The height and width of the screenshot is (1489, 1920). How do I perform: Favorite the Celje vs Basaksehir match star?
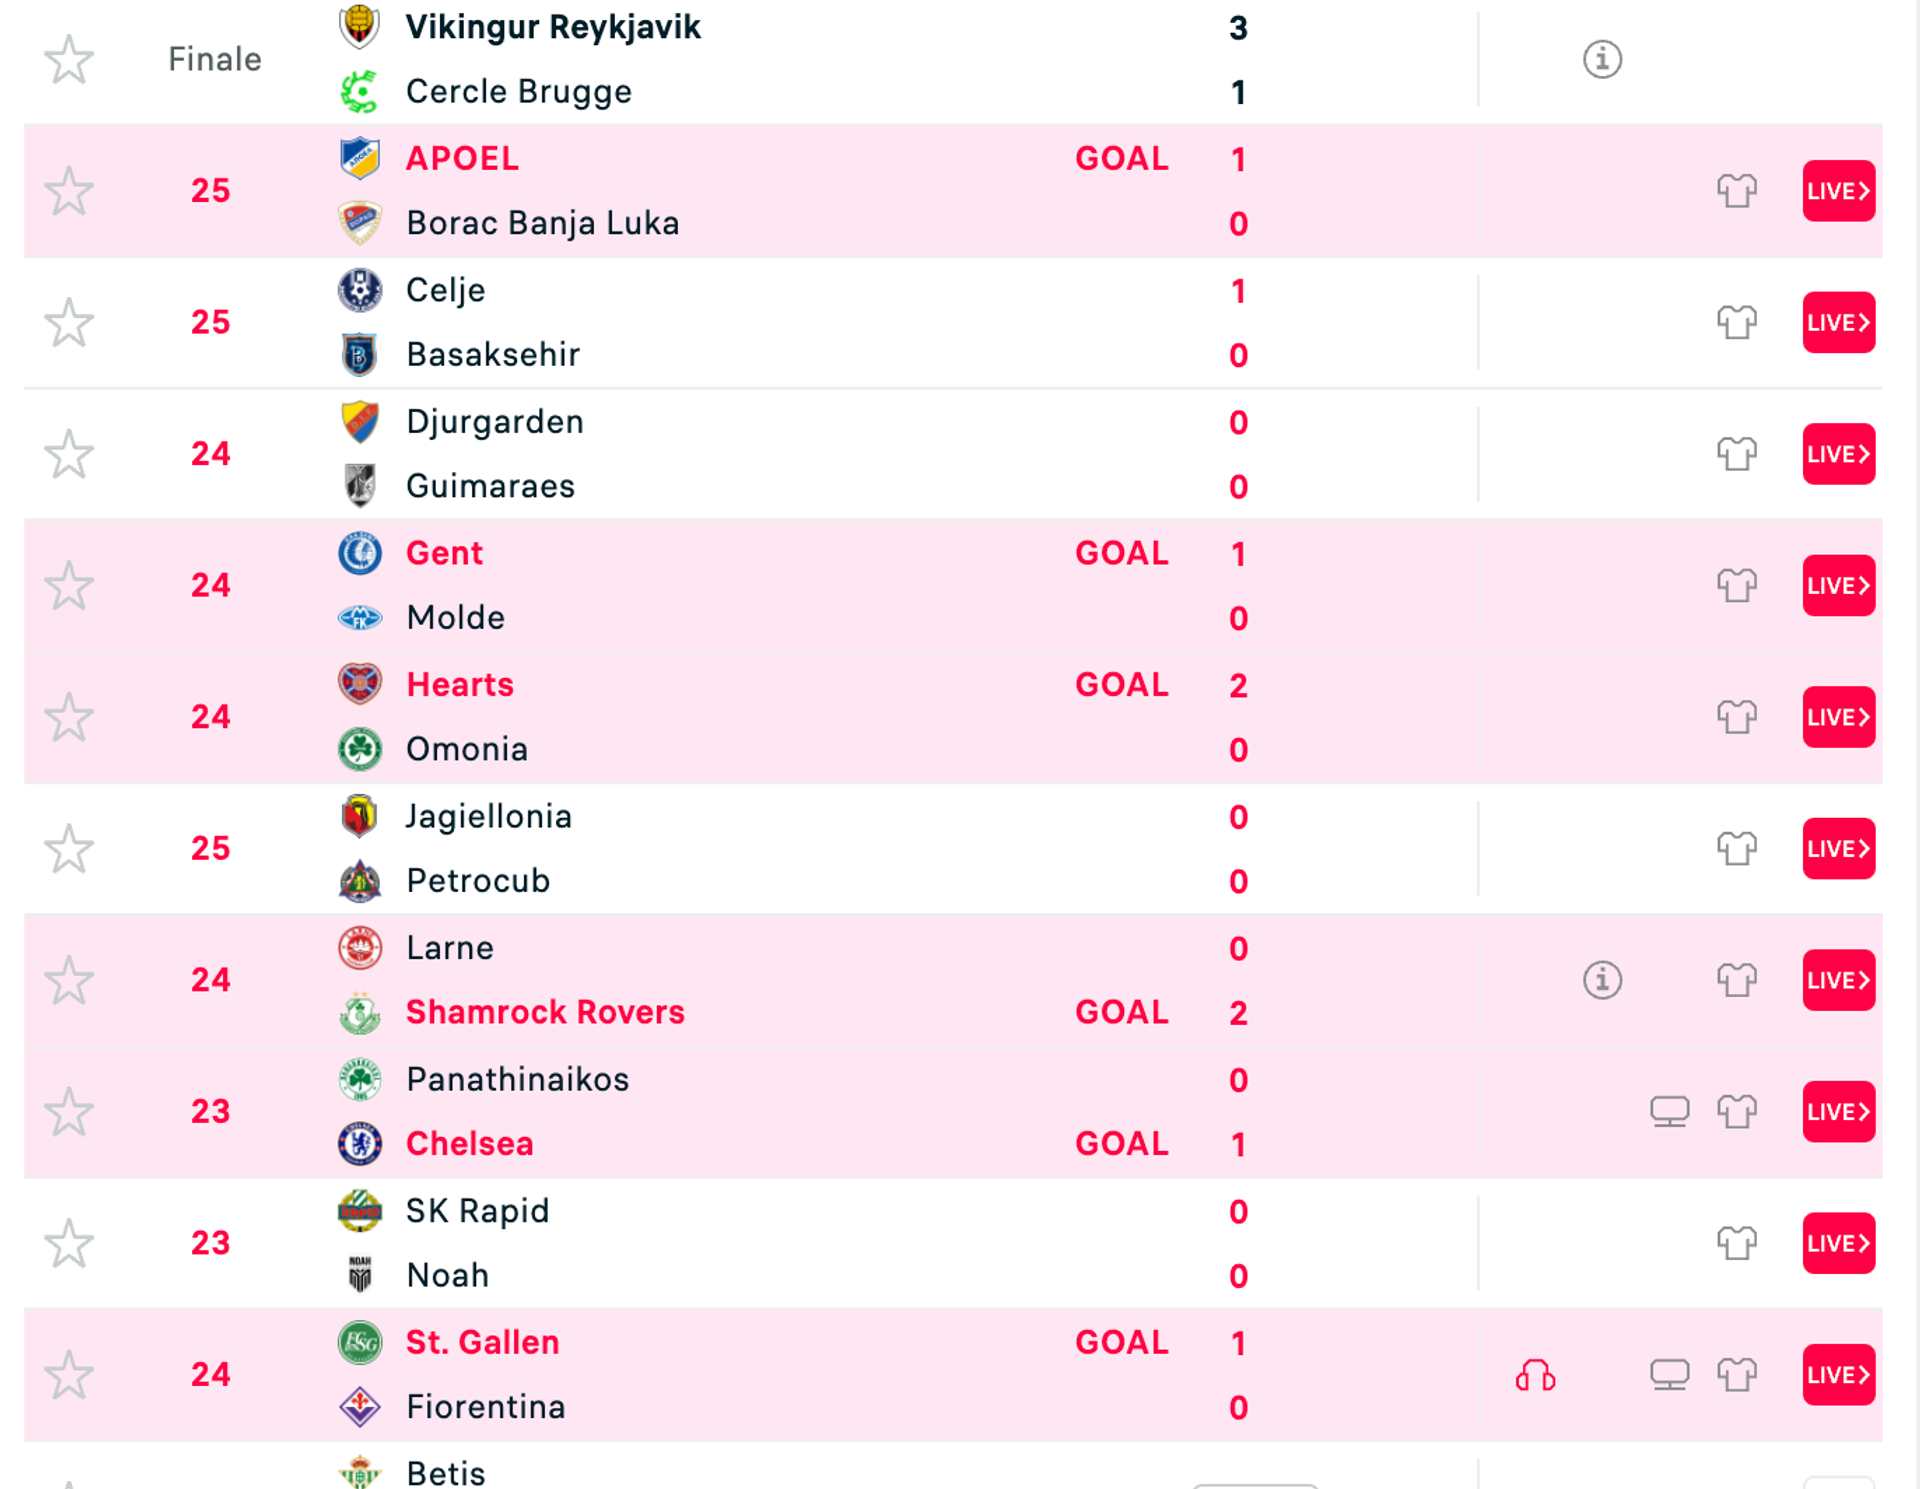(69, 322)
